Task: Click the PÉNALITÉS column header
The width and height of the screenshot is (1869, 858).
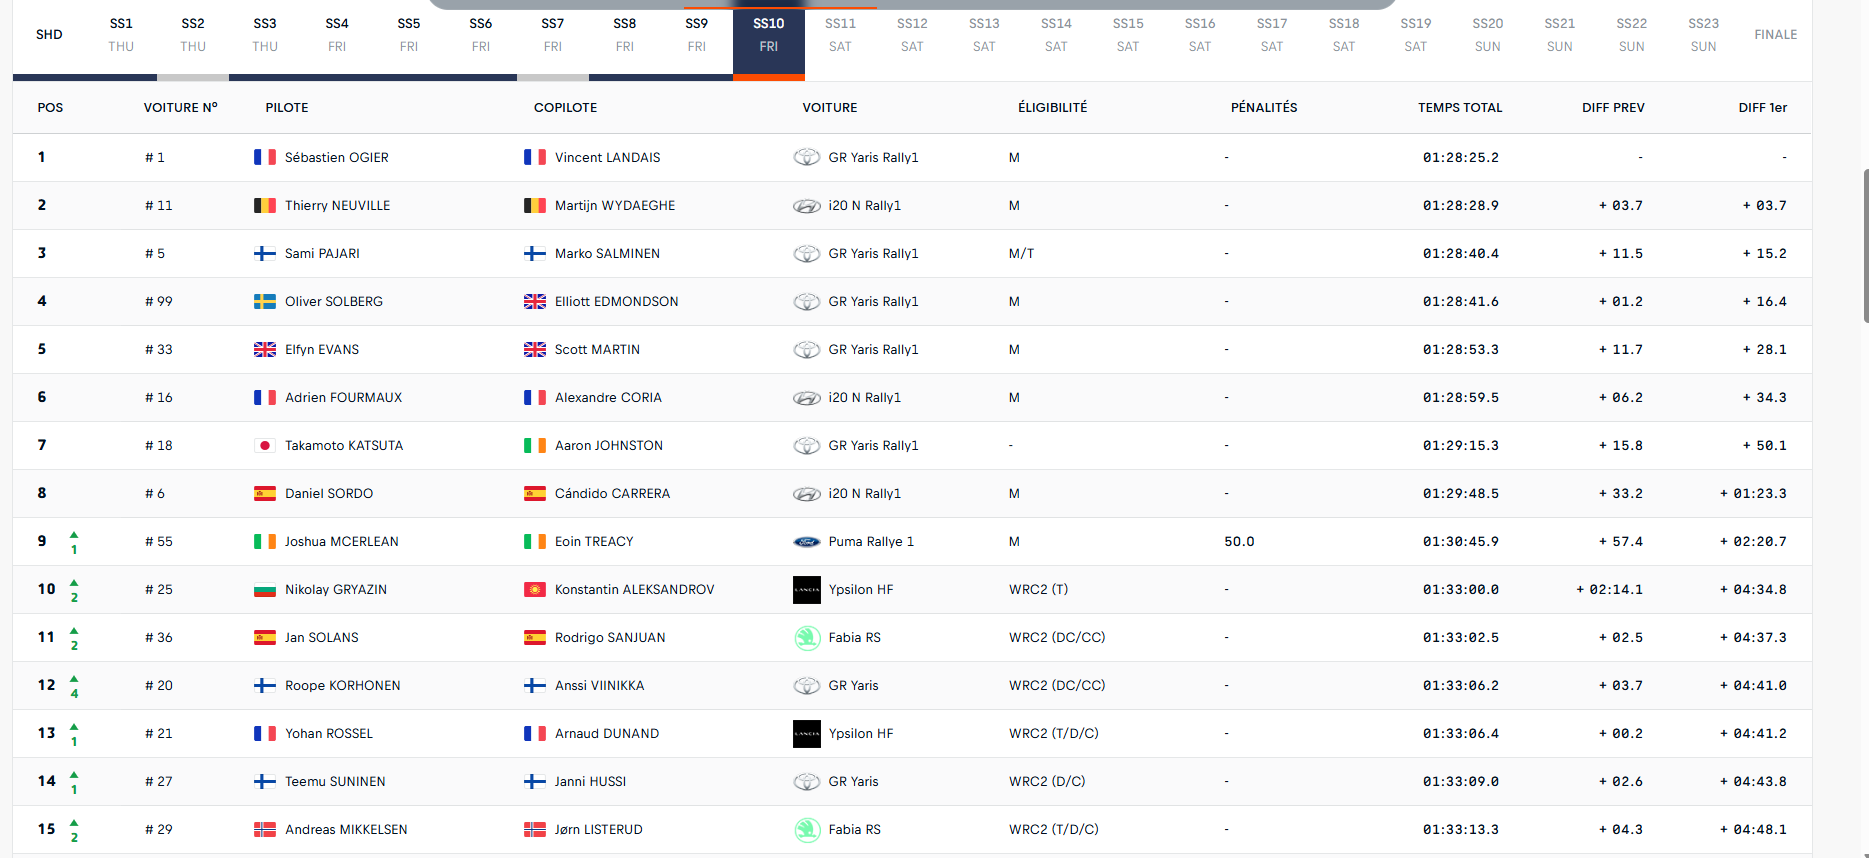Action: pyautogui.click(x=1264, y=108)
